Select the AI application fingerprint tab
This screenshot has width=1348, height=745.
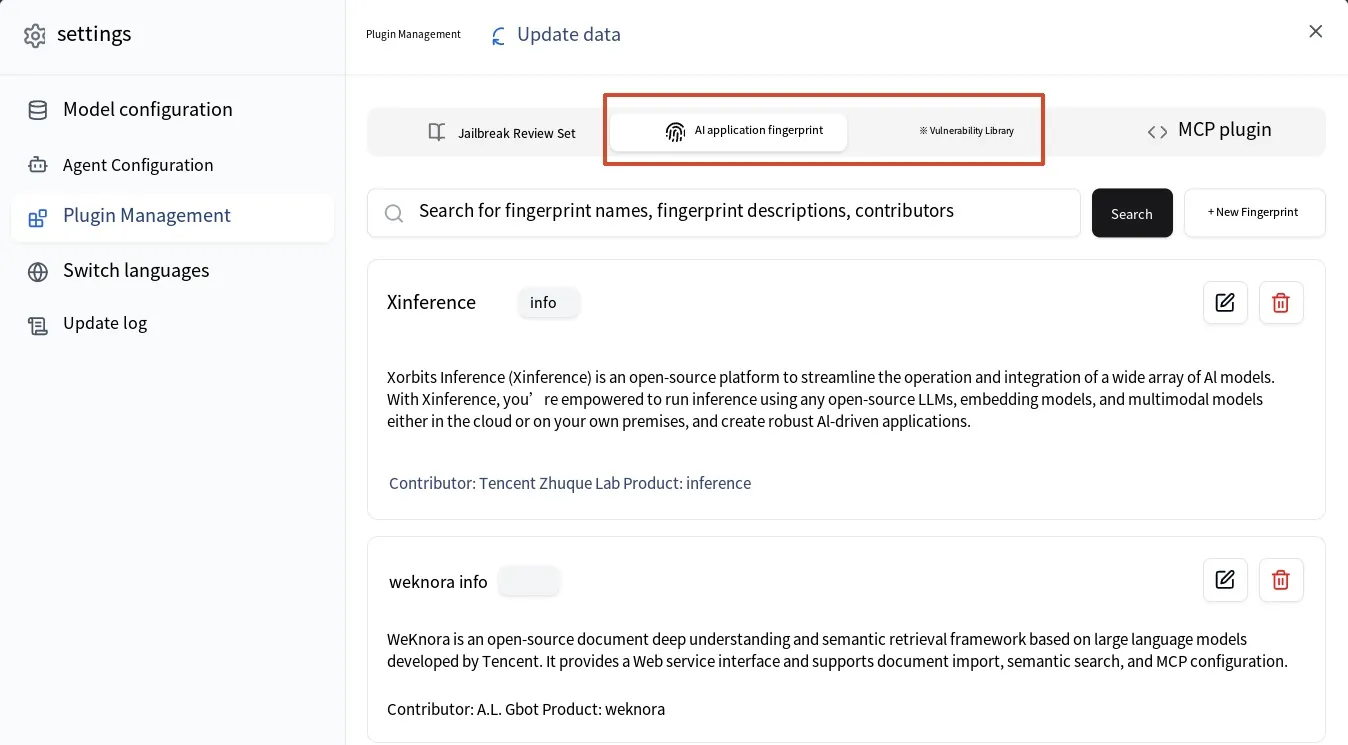click(729, 131)
